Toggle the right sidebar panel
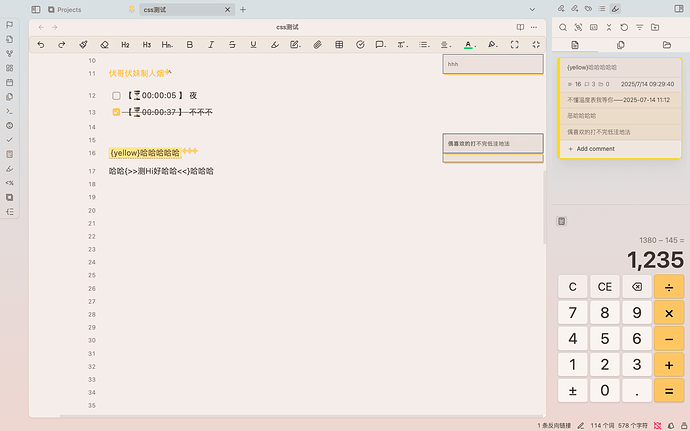Viewport: 690px width, 431px height. pyautogui.click(x=679, y=8)
